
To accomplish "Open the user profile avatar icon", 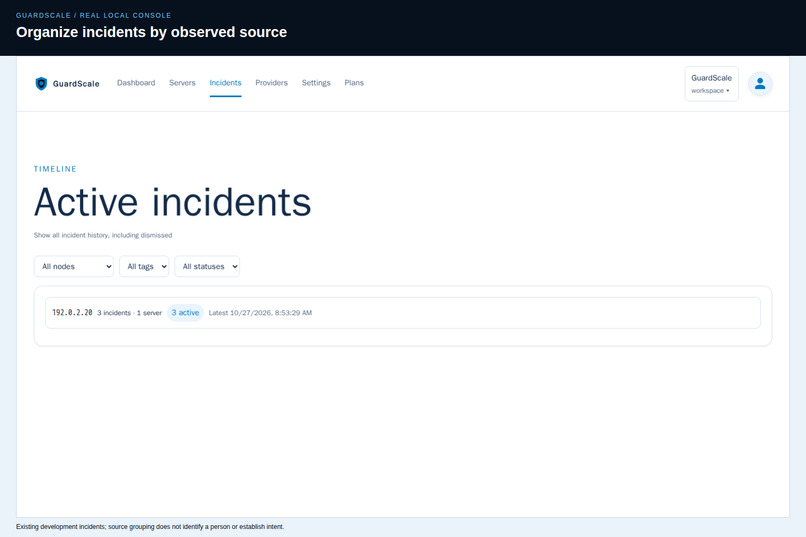I will pyautogui.click(x=760, y=84).
